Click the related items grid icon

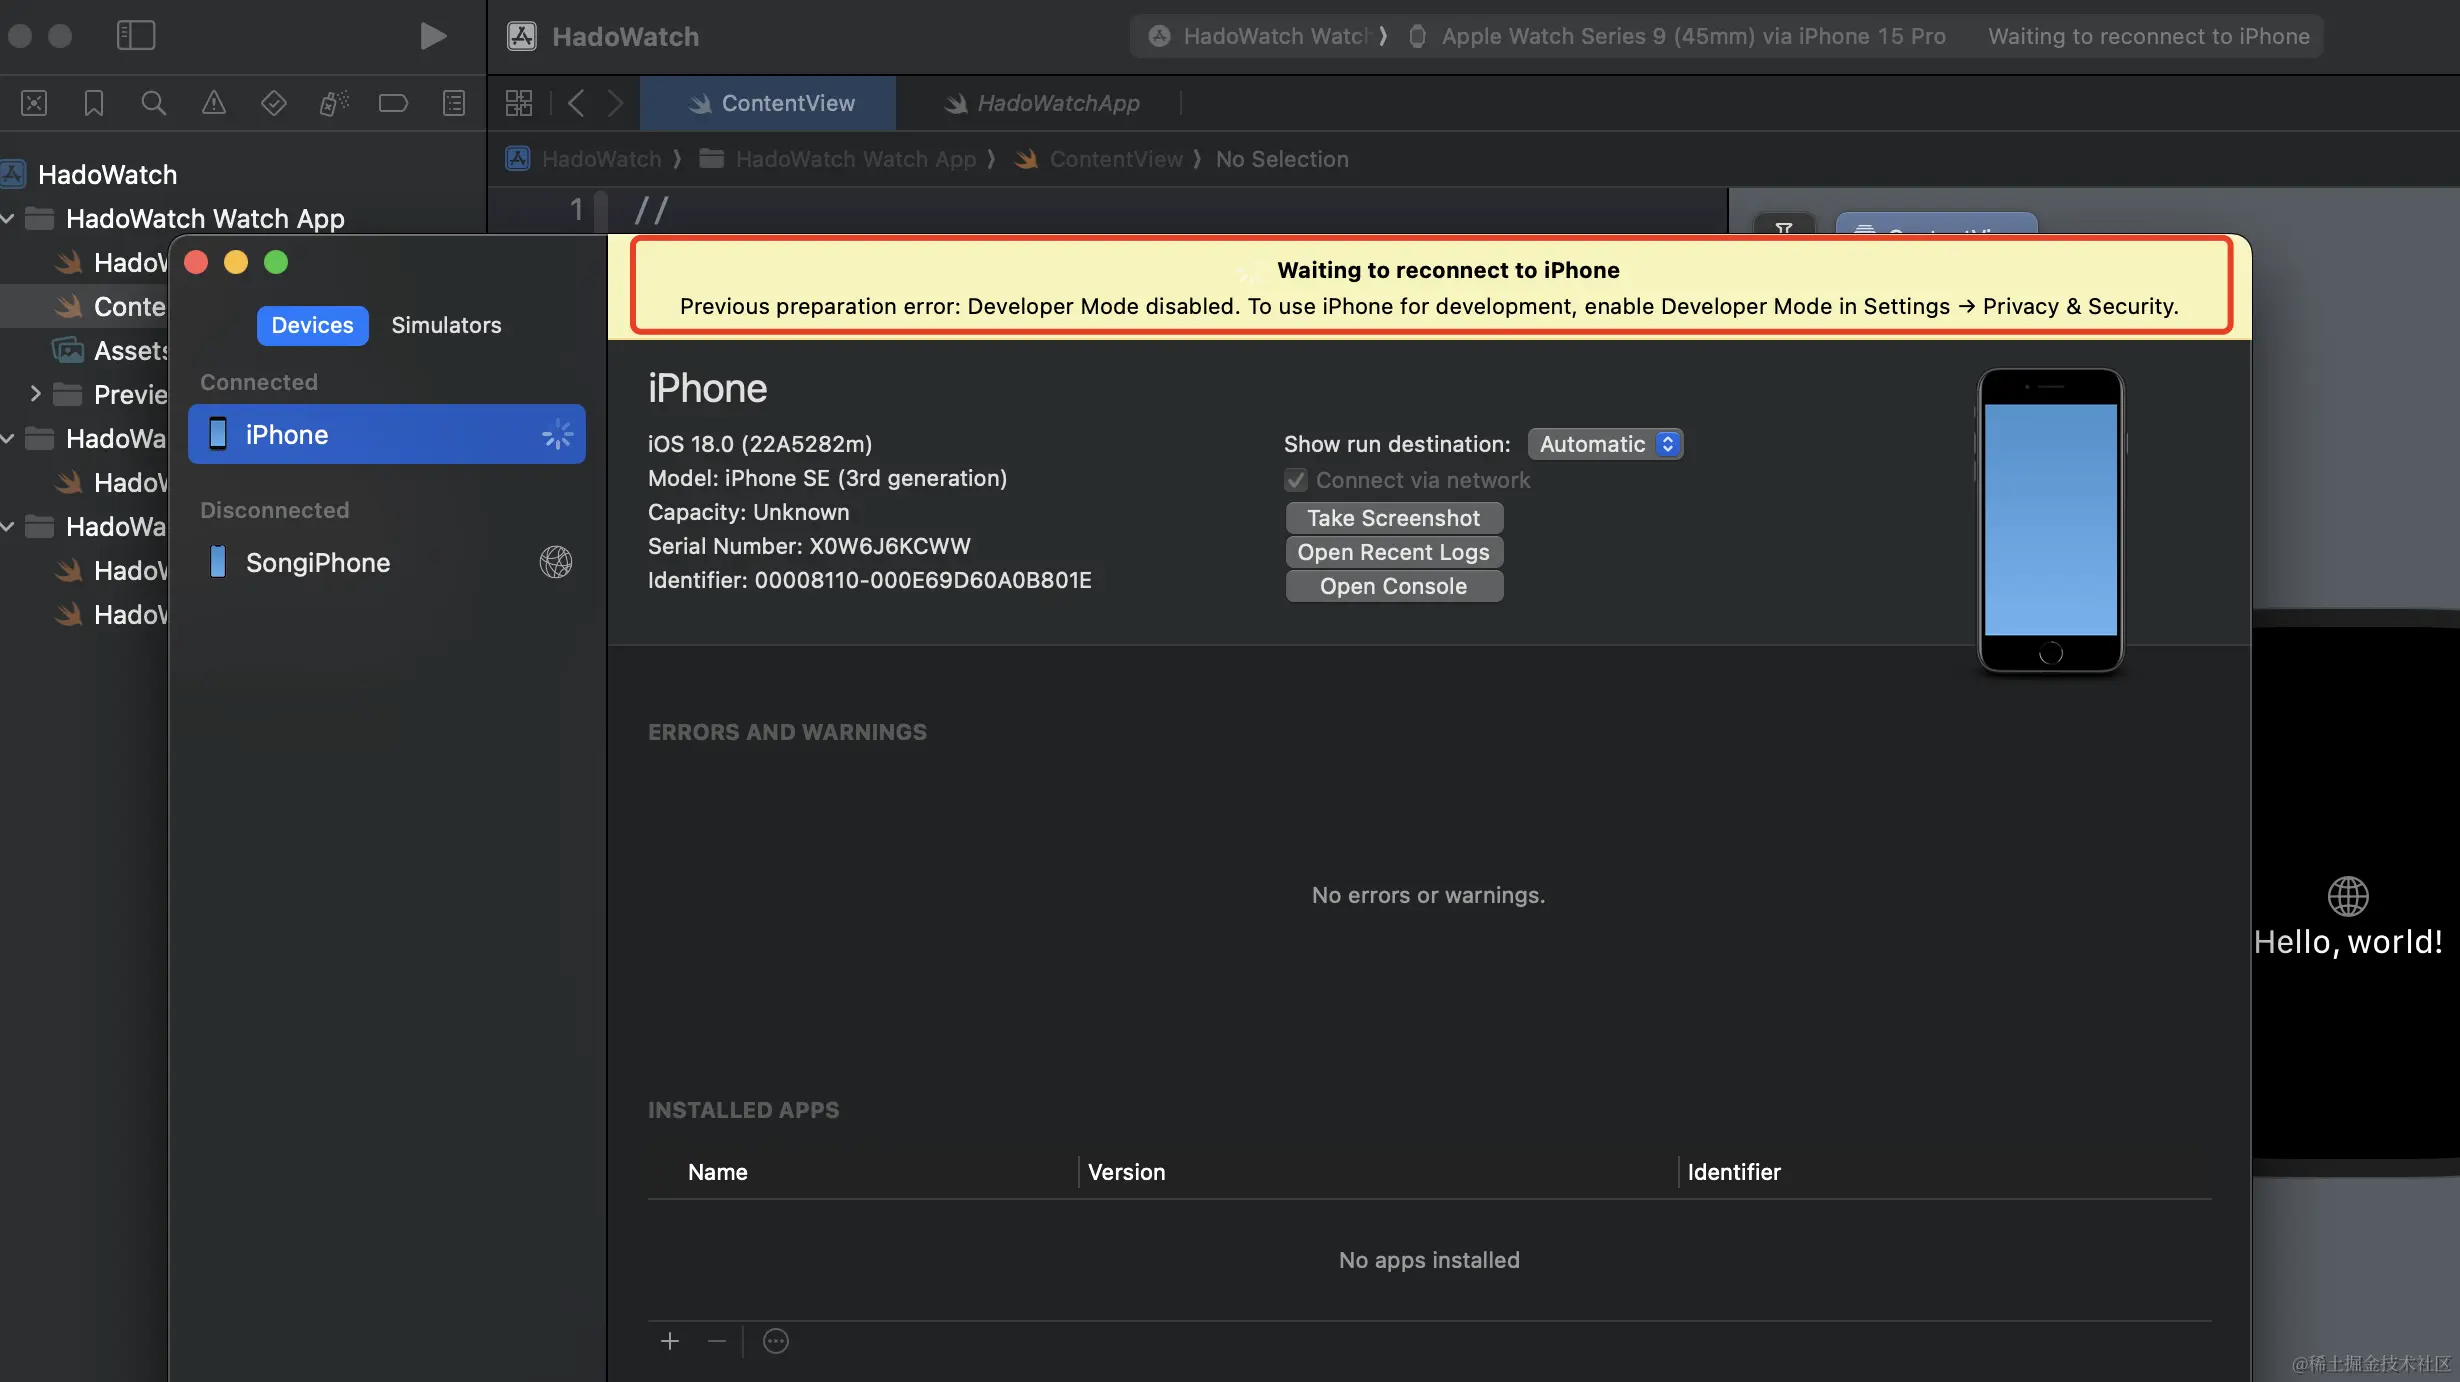(x=519, y=103)
